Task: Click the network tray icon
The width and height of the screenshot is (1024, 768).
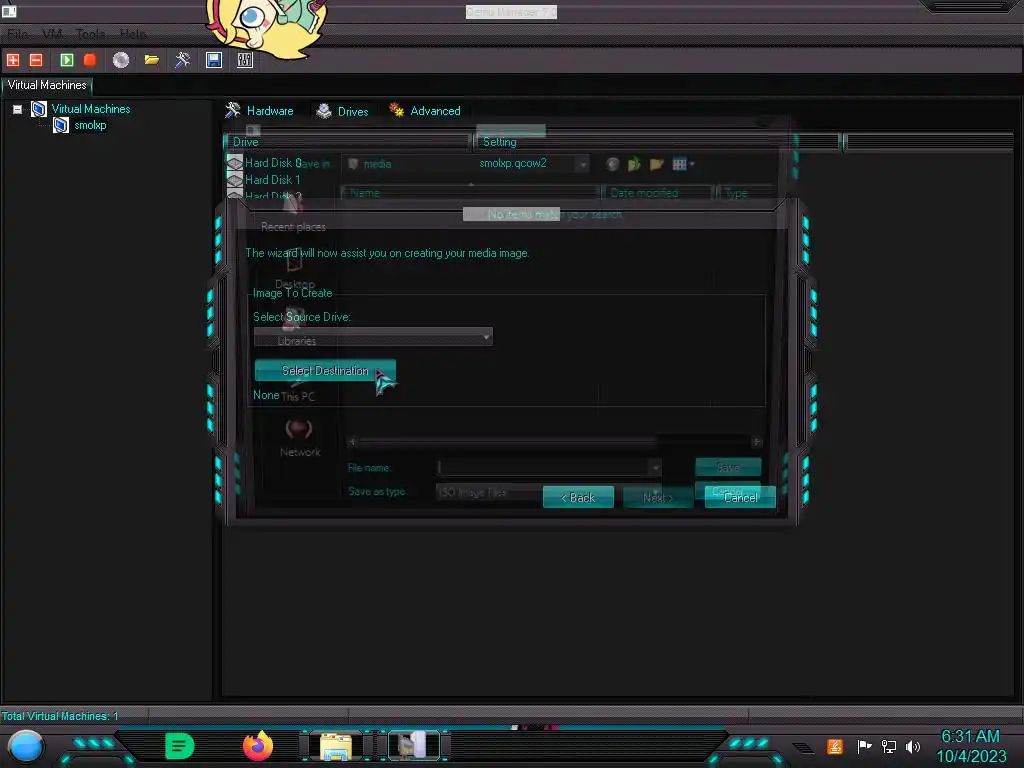Action: point(888,746)
